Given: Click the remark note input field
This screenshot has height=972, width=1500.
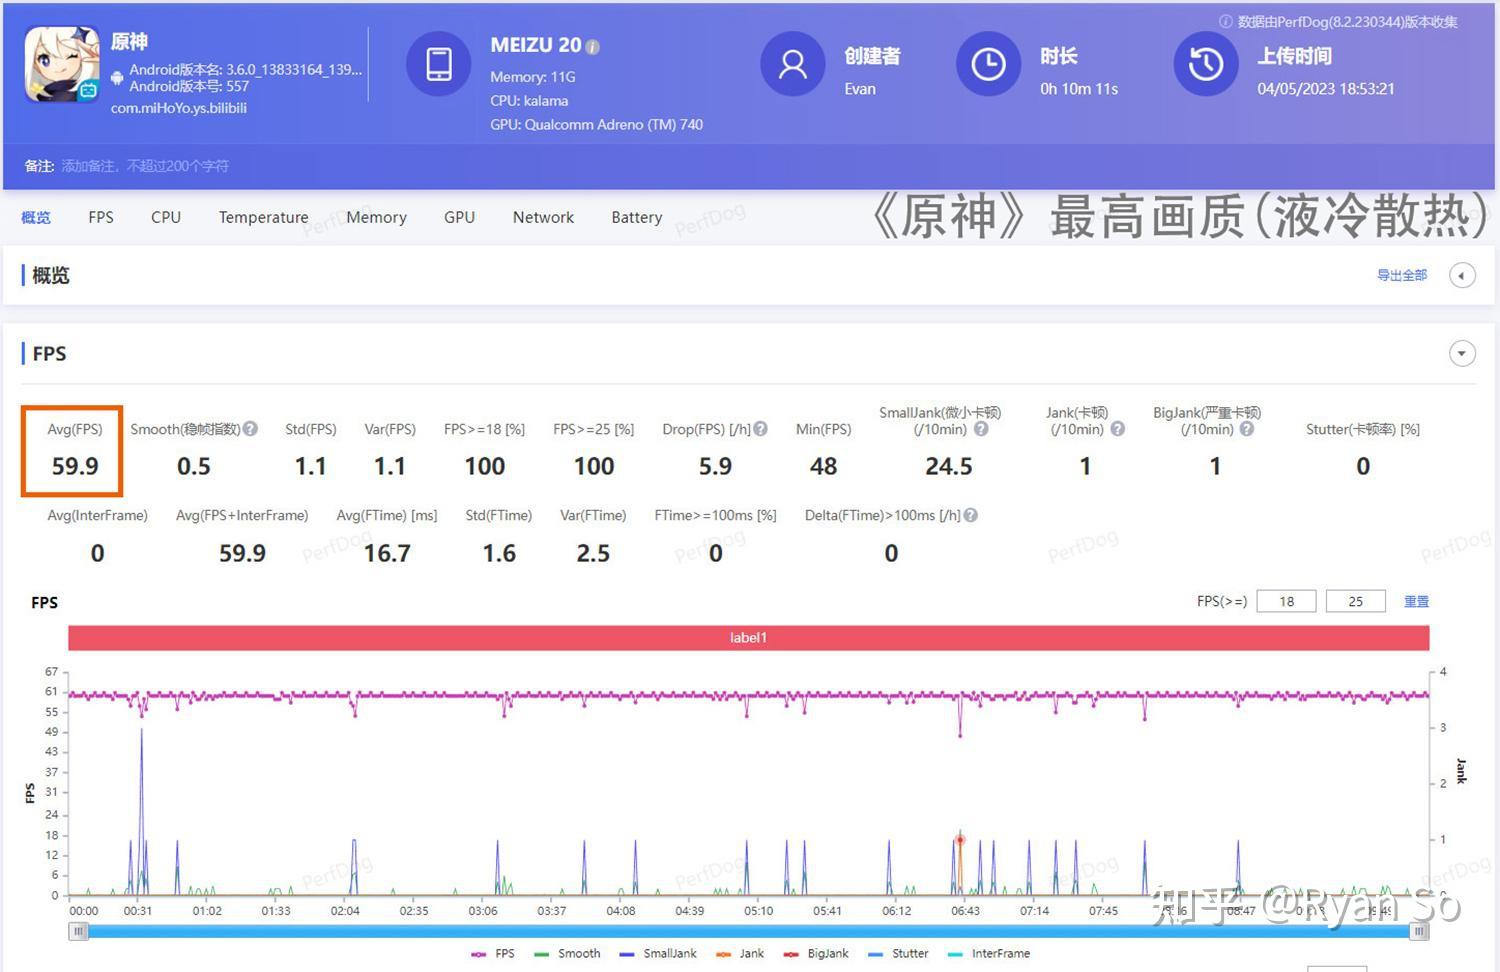Looking at the screenshot, I should pyautogui.click(x=145, y=166).
